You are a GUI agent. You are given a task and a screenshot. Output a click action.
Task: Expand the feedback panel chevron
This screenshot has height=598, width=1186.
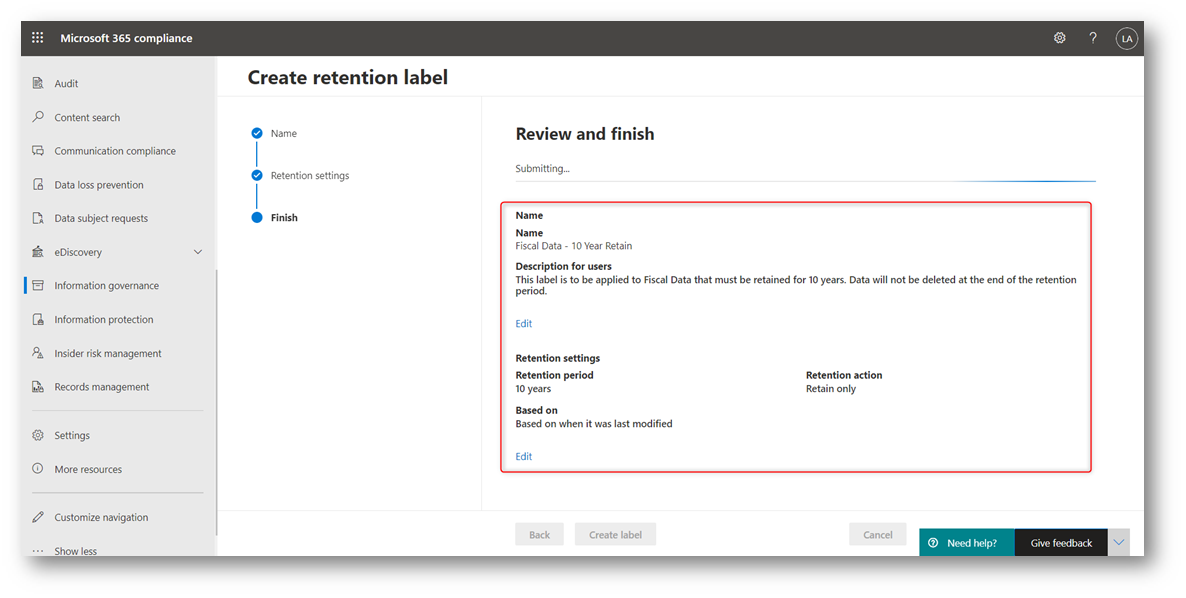(x=1119, y=542)
